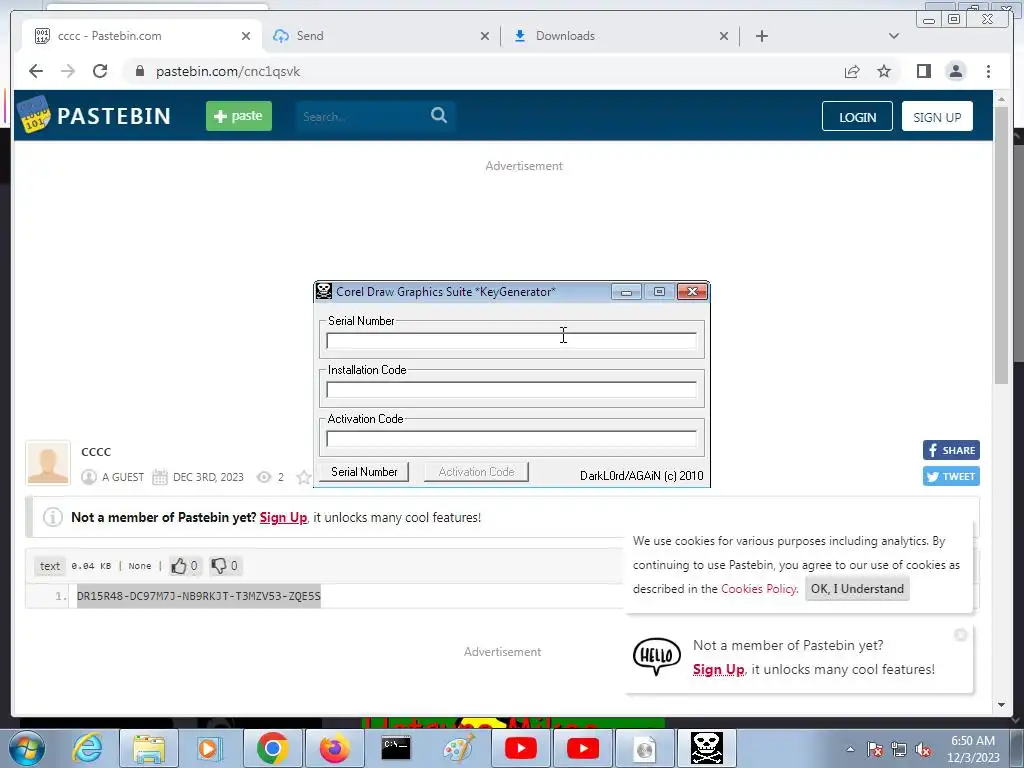
Task: Expand the tab search dropdown arrow
Action: (x=893, y=36)
